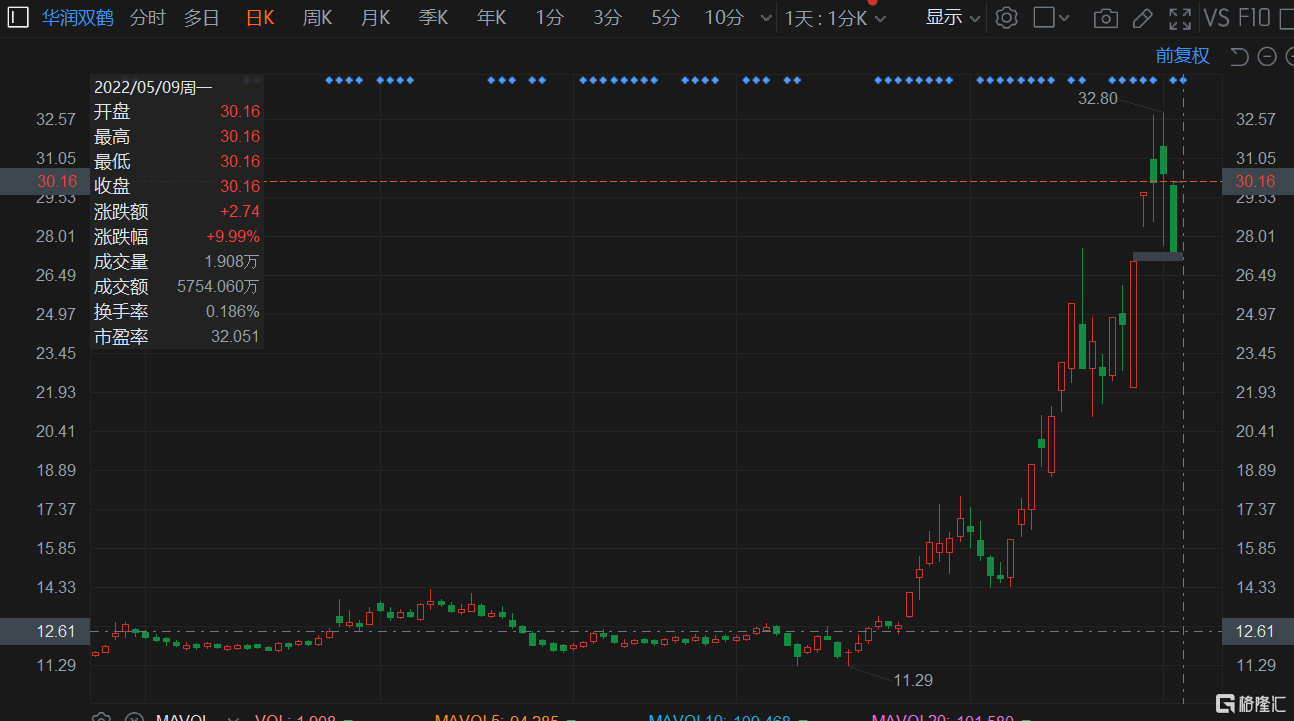Click the 12.61 price tag on right axis
This screenshot has height=721, width=1294.
coord(1258,631)
